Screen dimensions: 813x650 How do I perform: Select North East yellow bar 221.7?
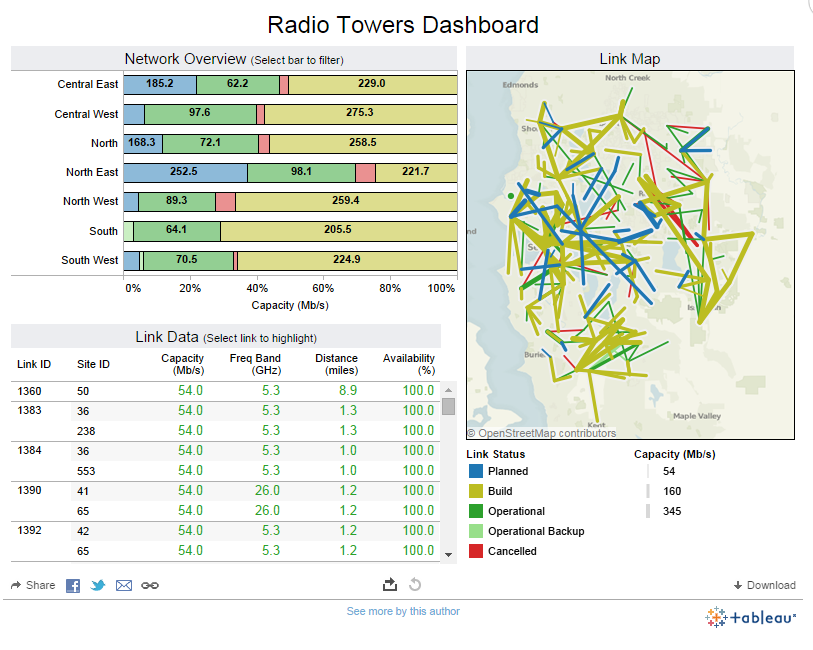(416, 173)
